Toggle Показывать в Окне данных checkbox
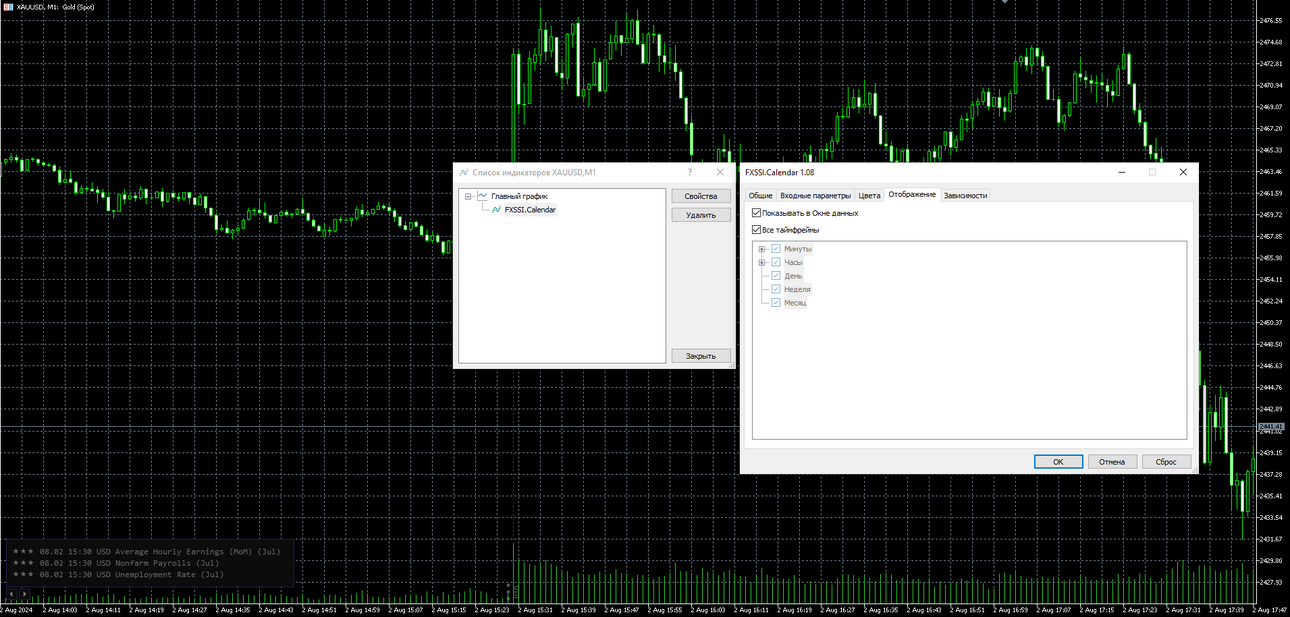1290x617 pixels. point(756,213)
